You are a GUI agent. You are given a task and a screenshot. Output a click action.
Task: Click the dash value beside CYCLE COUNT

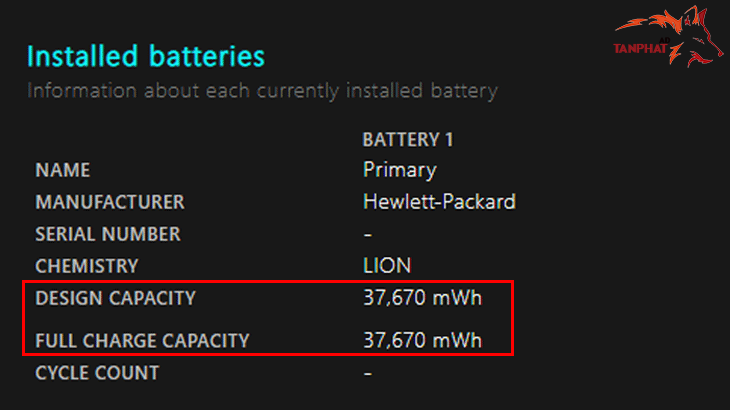point(368,373)
